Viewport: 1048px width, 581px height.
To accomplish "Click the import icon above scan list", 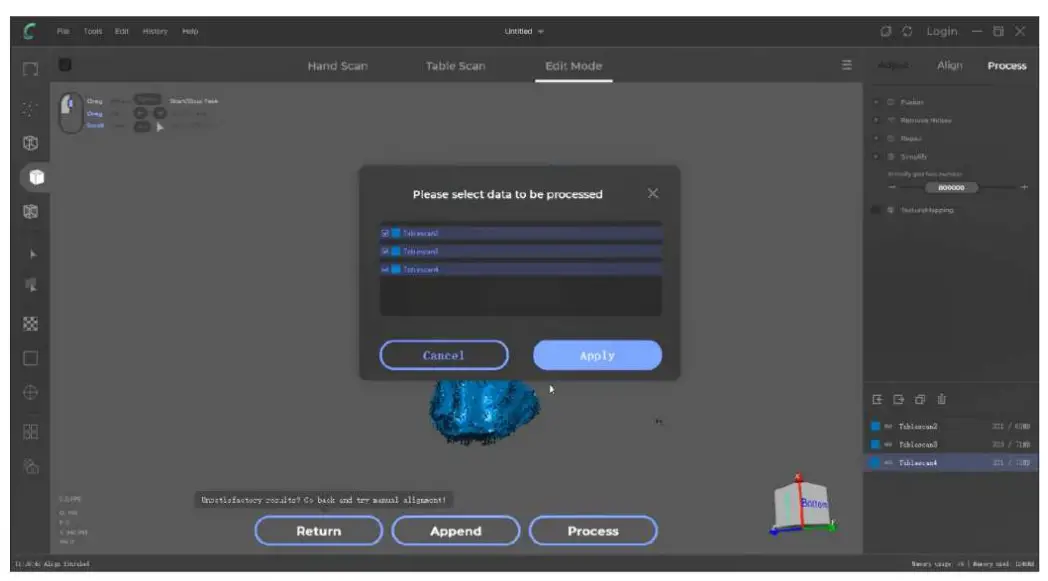I will [878, 399].
